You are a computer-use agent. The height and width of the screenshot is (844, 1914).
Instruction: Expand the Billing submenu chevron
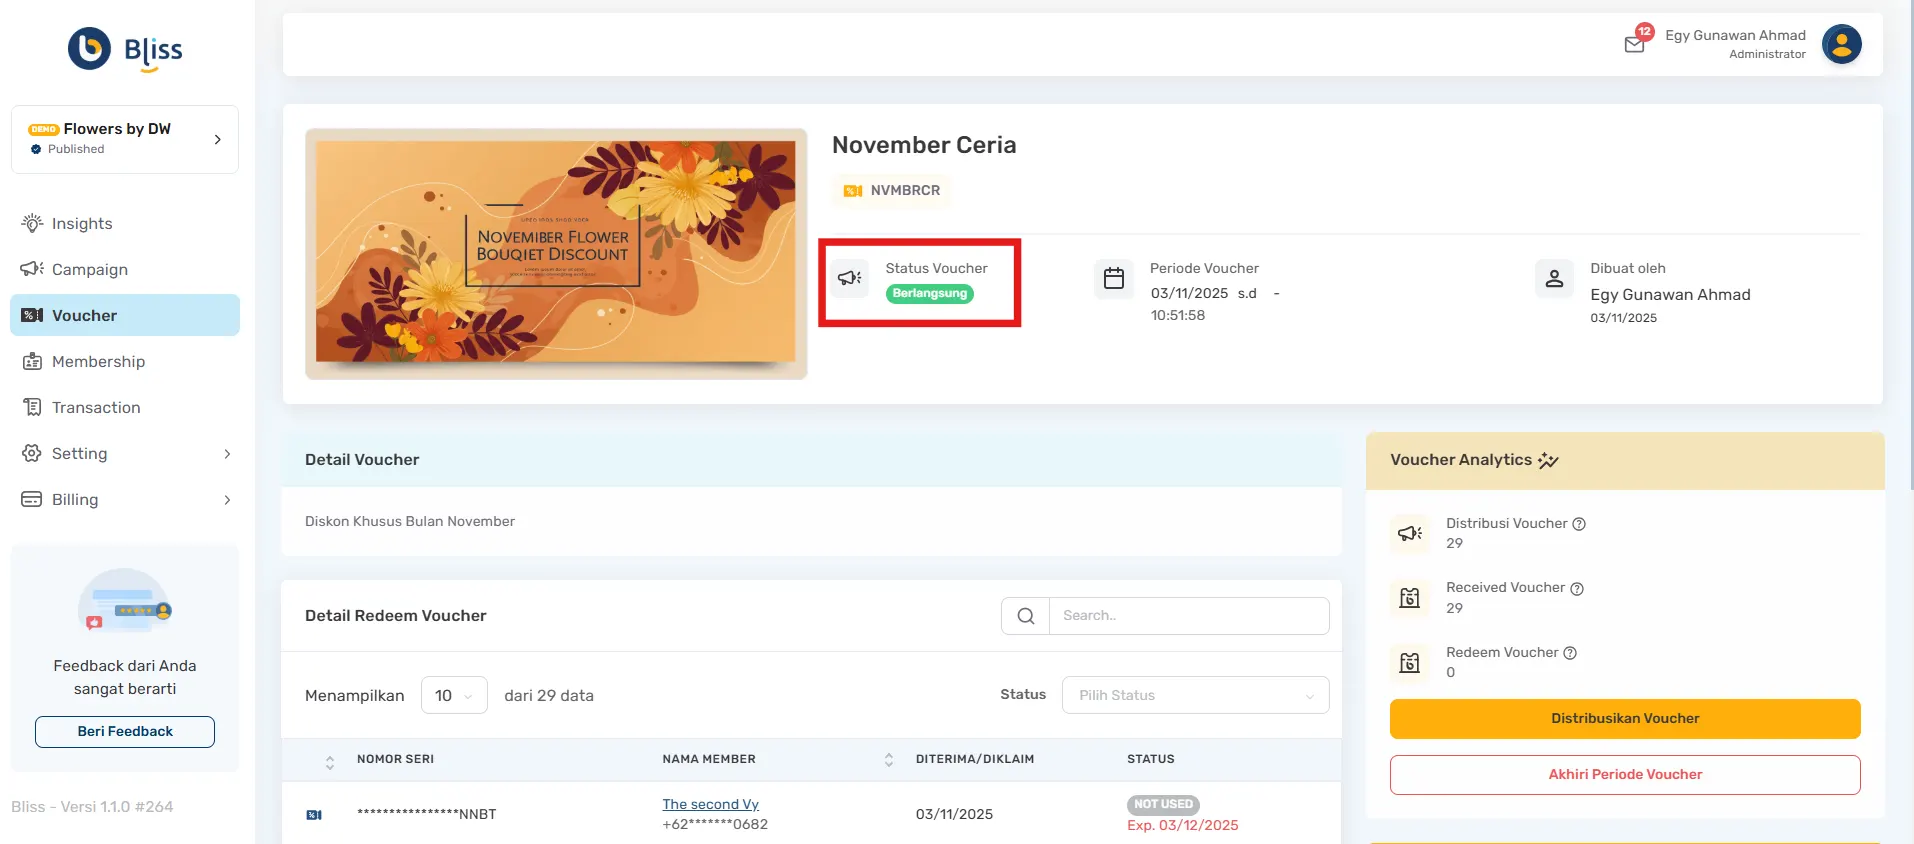tap(227, 500)
